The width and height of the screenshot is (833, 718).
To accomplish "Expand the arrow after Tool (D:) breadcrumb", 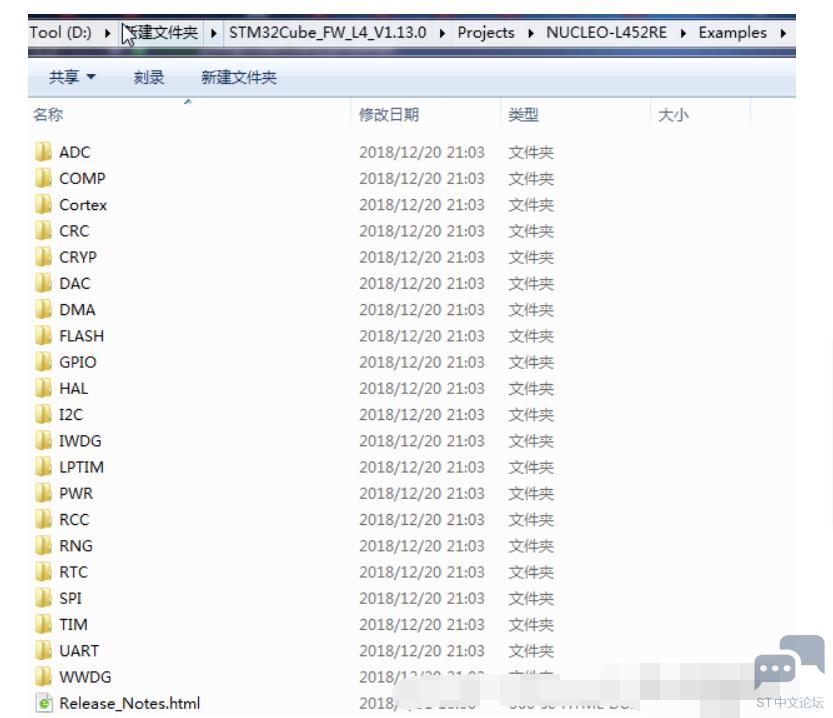I will 108,33.
